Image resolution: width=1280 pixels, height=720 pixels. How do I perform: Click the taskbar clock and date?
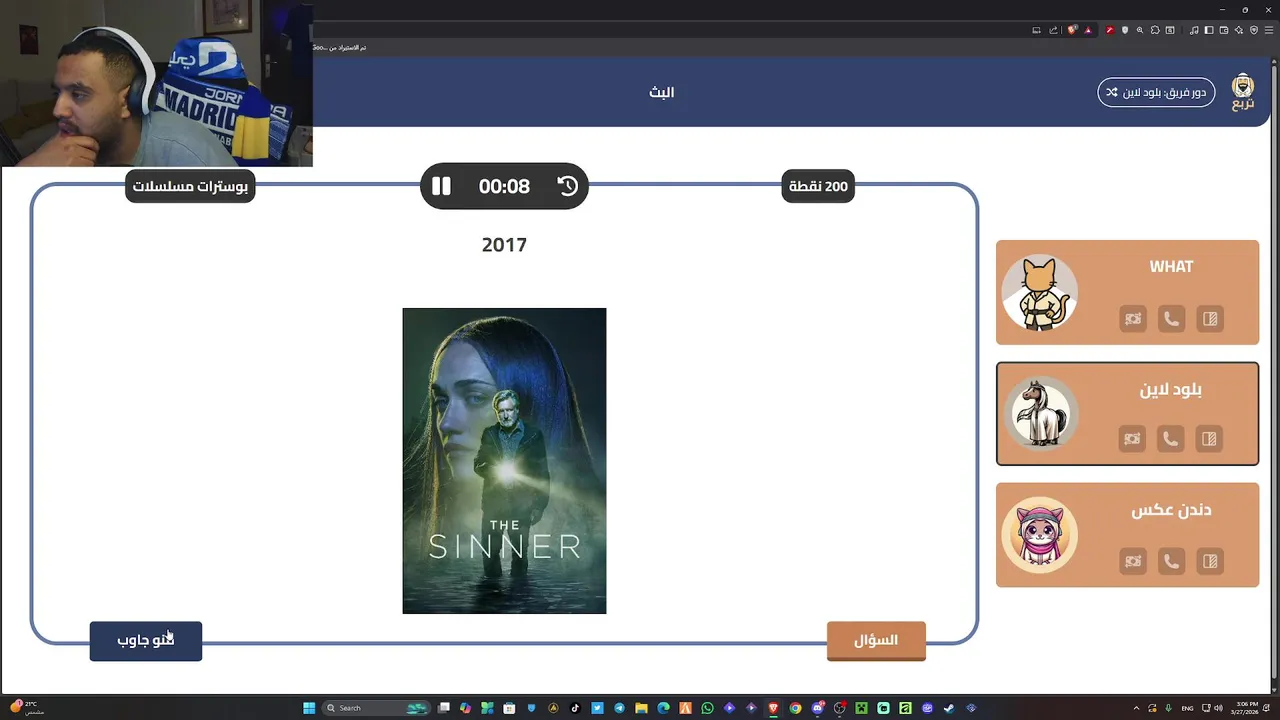click(x=1247, y=708)
